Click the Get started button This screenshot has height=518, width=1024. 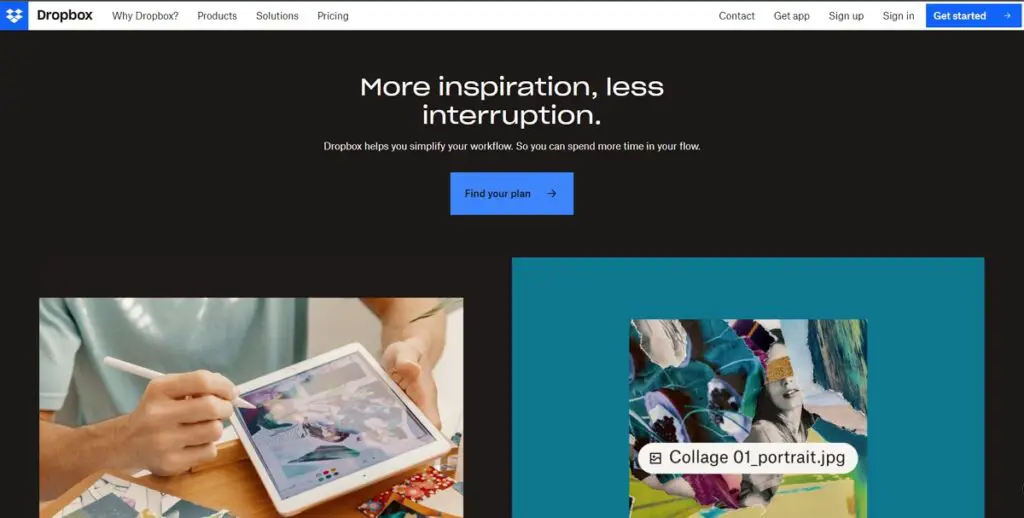(973, 16)
